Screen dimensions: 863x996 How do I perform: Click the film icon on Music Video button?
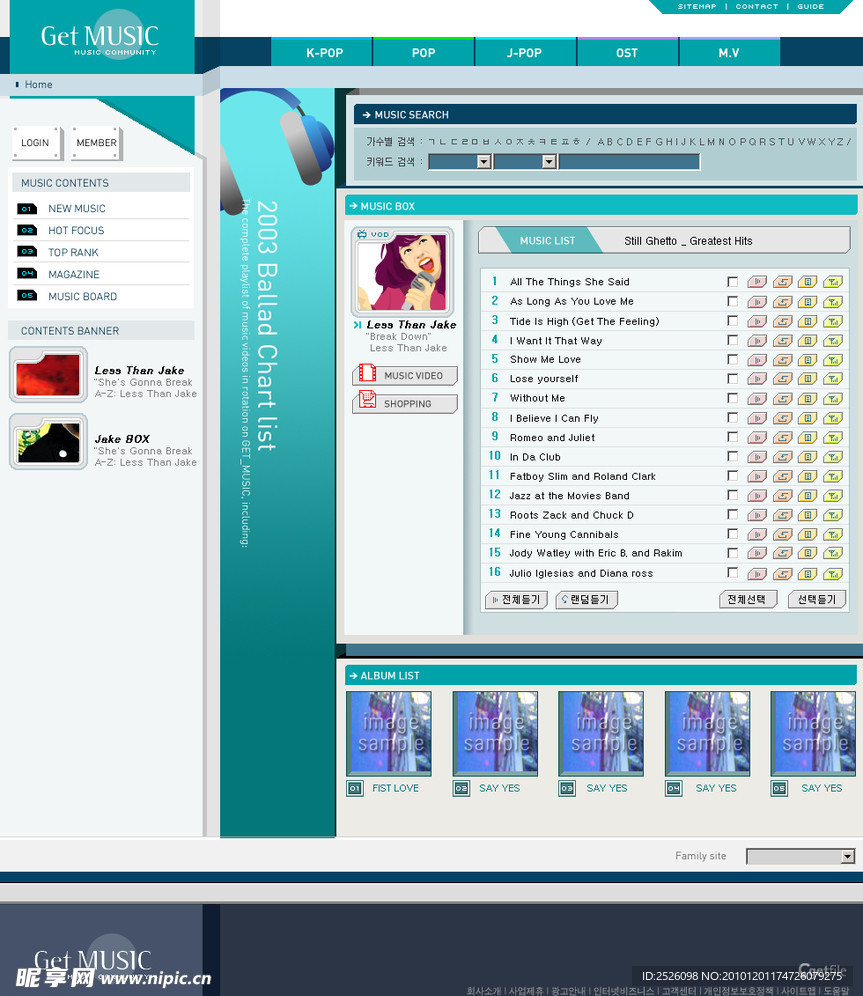click(x=368, y=375)
